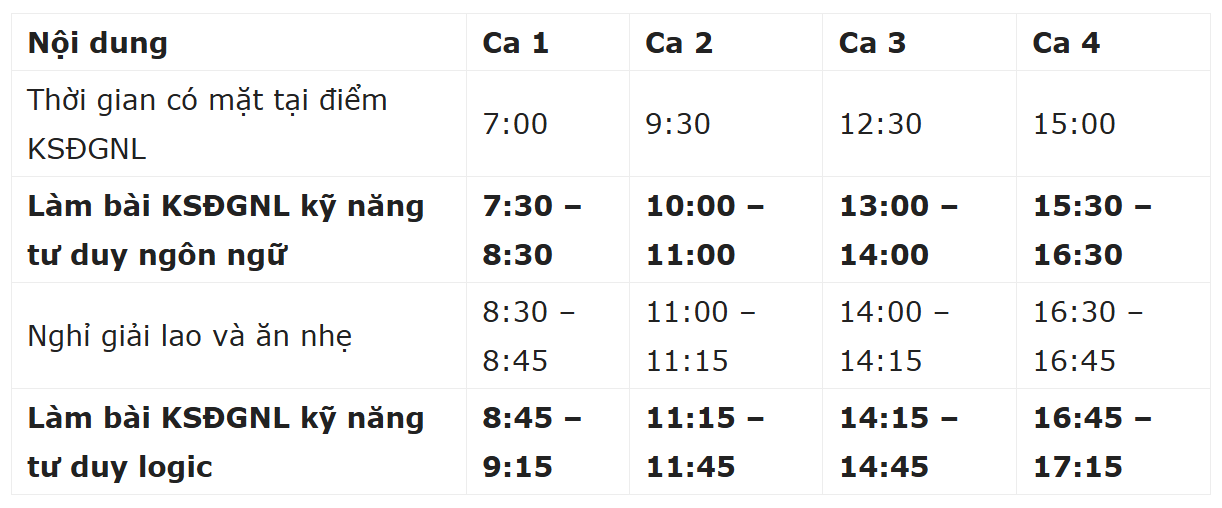The image size is (1222, 508).
Task: Select the "Ca 4" header cell
Action: tap(1066, 44)
